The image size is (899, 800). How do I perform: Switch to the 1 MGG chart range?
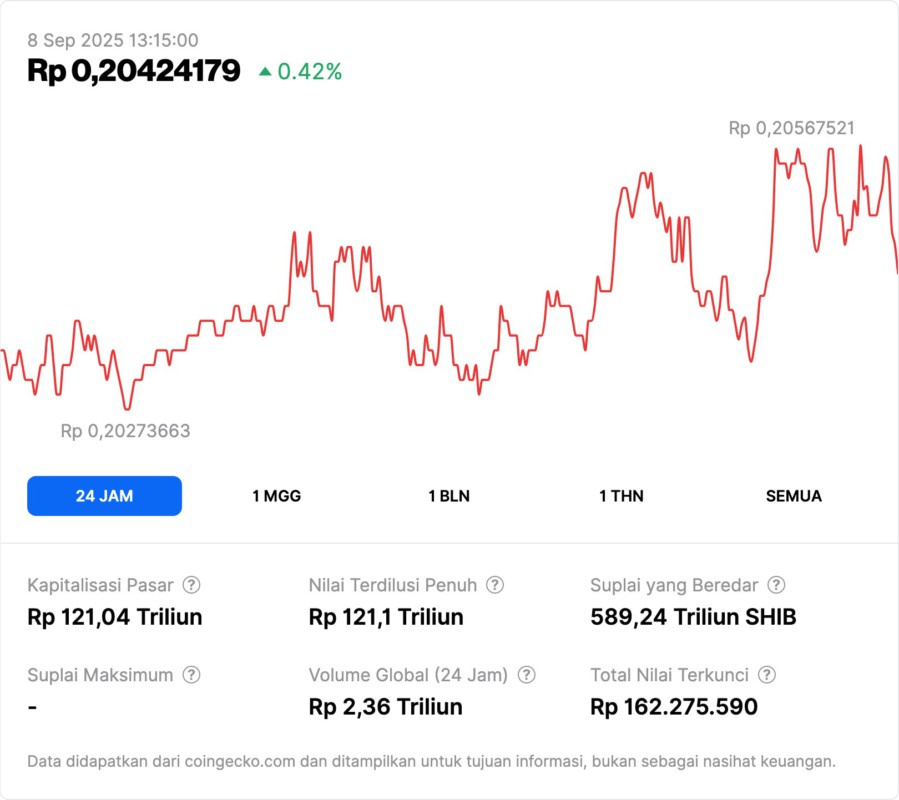tap(276, 496)
